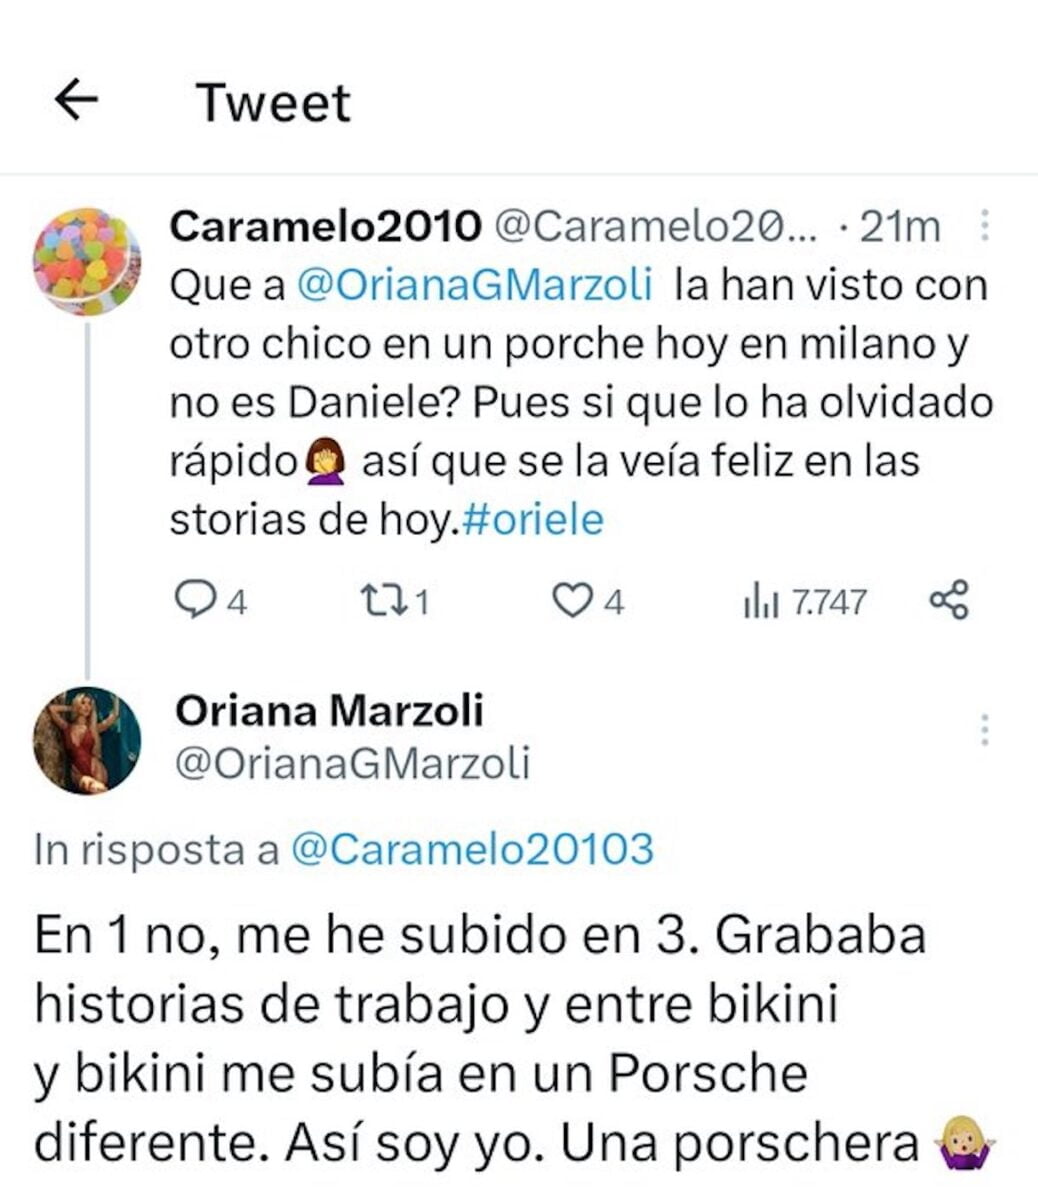Open more options on Caramelo2010's tweet
This screenshot has height=1200, width=1038.
pos(985,226)
